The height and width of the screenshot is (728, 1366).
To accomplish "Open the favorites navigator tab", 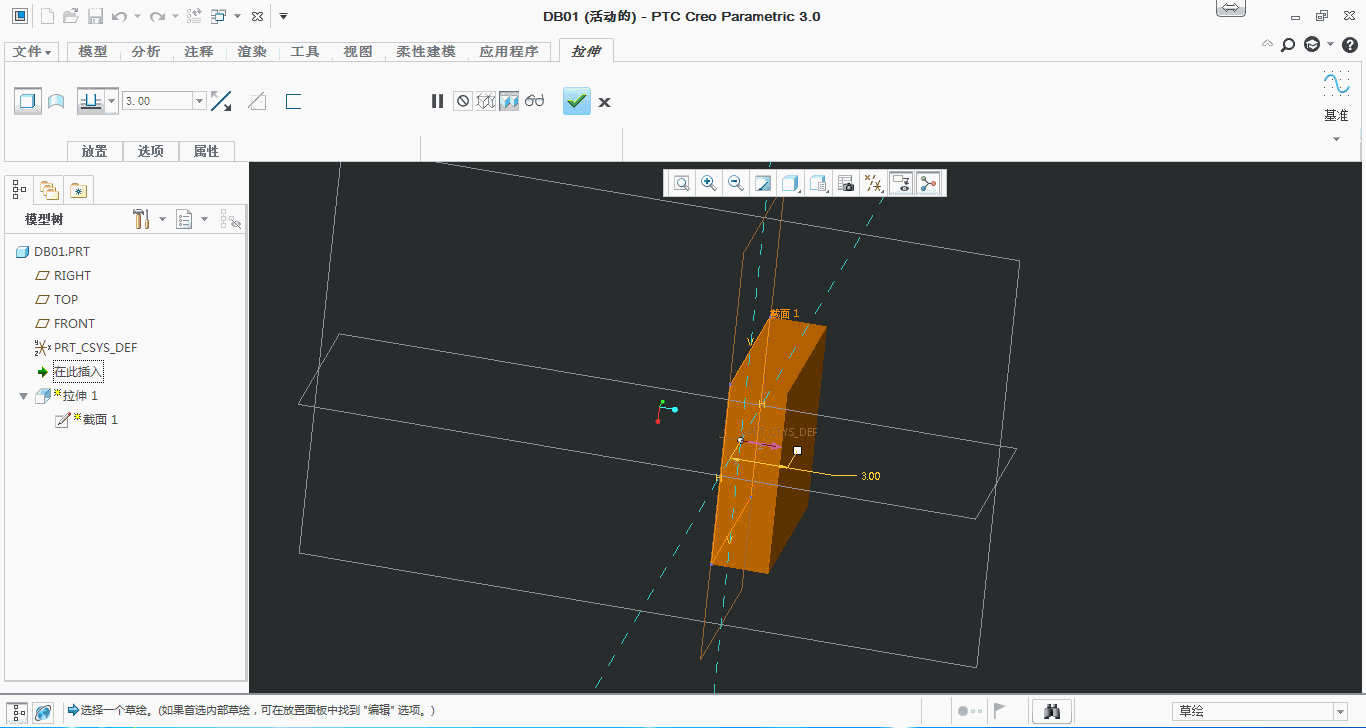I will tap(79, 189).
